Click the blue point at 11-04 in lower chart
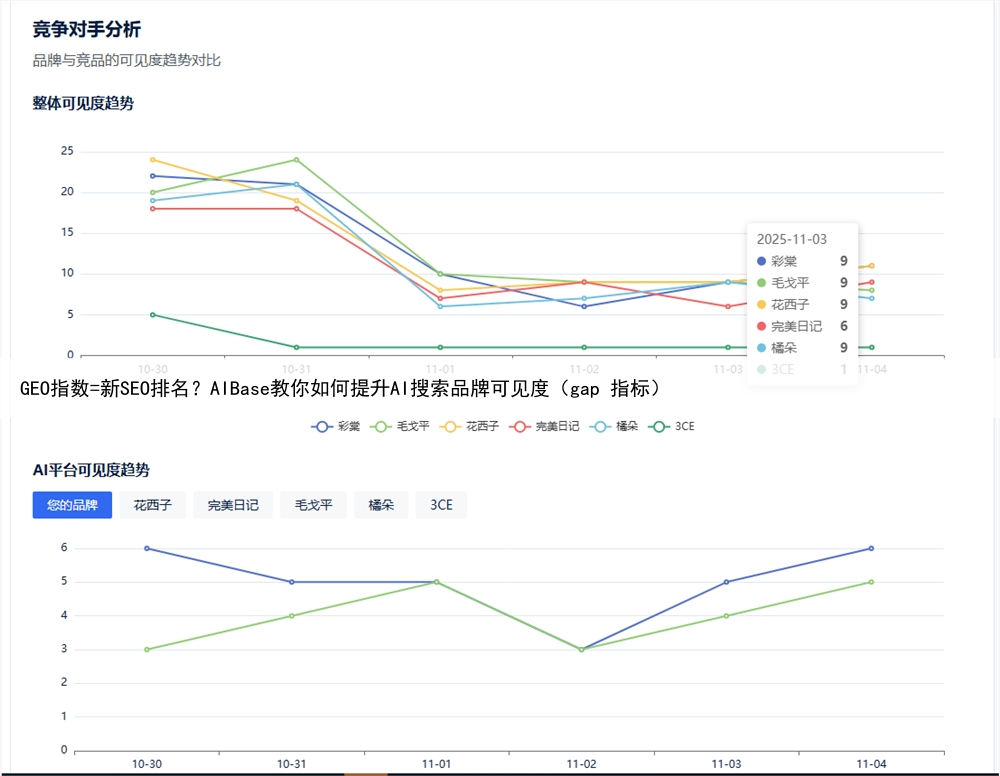The height and width of the screenshot is (776, 1000). 871,548
